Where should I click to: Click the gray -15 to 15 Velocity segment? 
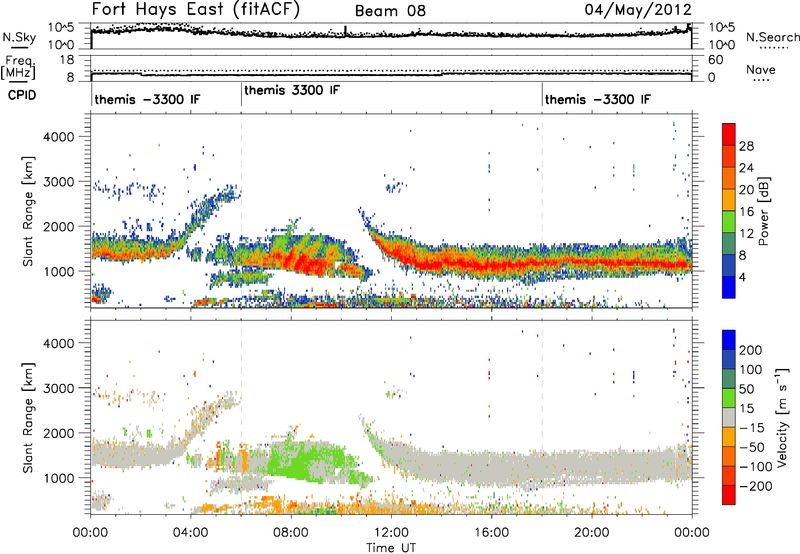[729, 417]
